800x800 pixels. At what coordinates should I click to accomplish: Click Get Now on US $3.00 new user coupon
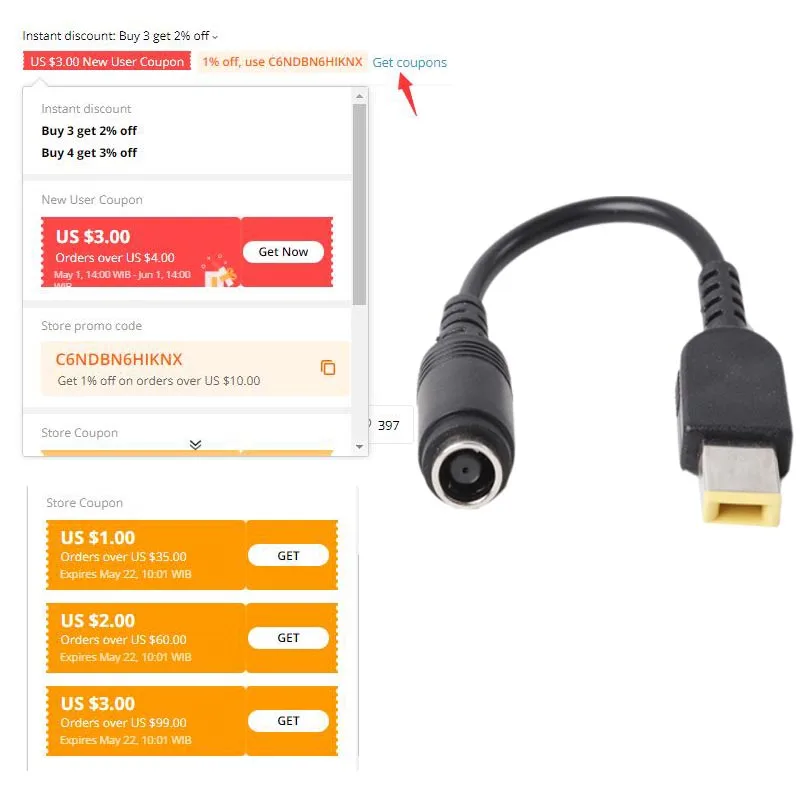tap(283, 252)
